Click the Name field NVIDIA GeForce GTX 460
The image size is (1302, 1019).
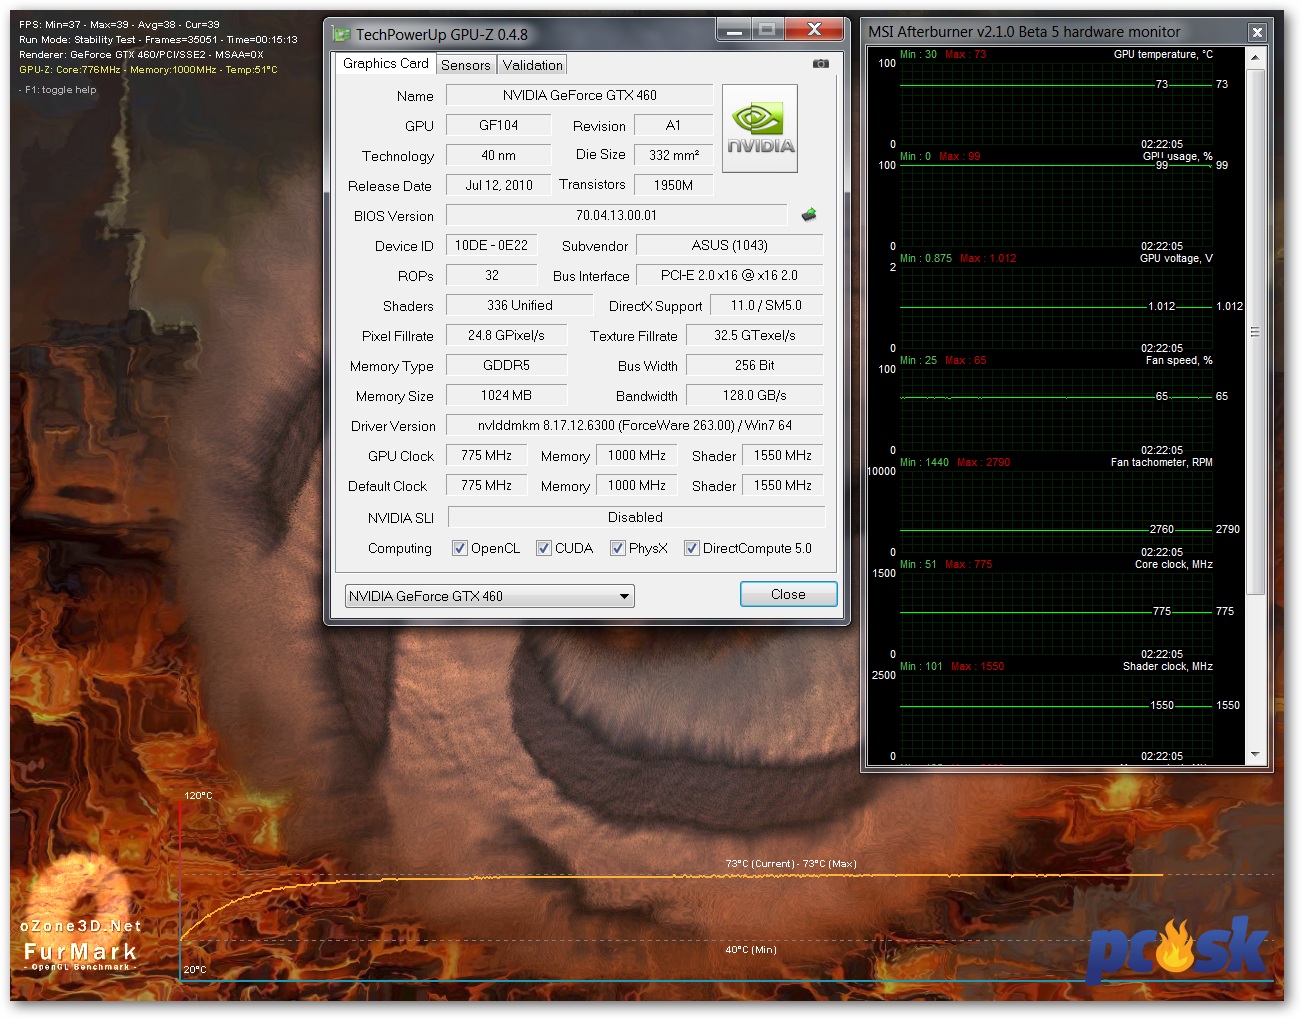point(580,95)
